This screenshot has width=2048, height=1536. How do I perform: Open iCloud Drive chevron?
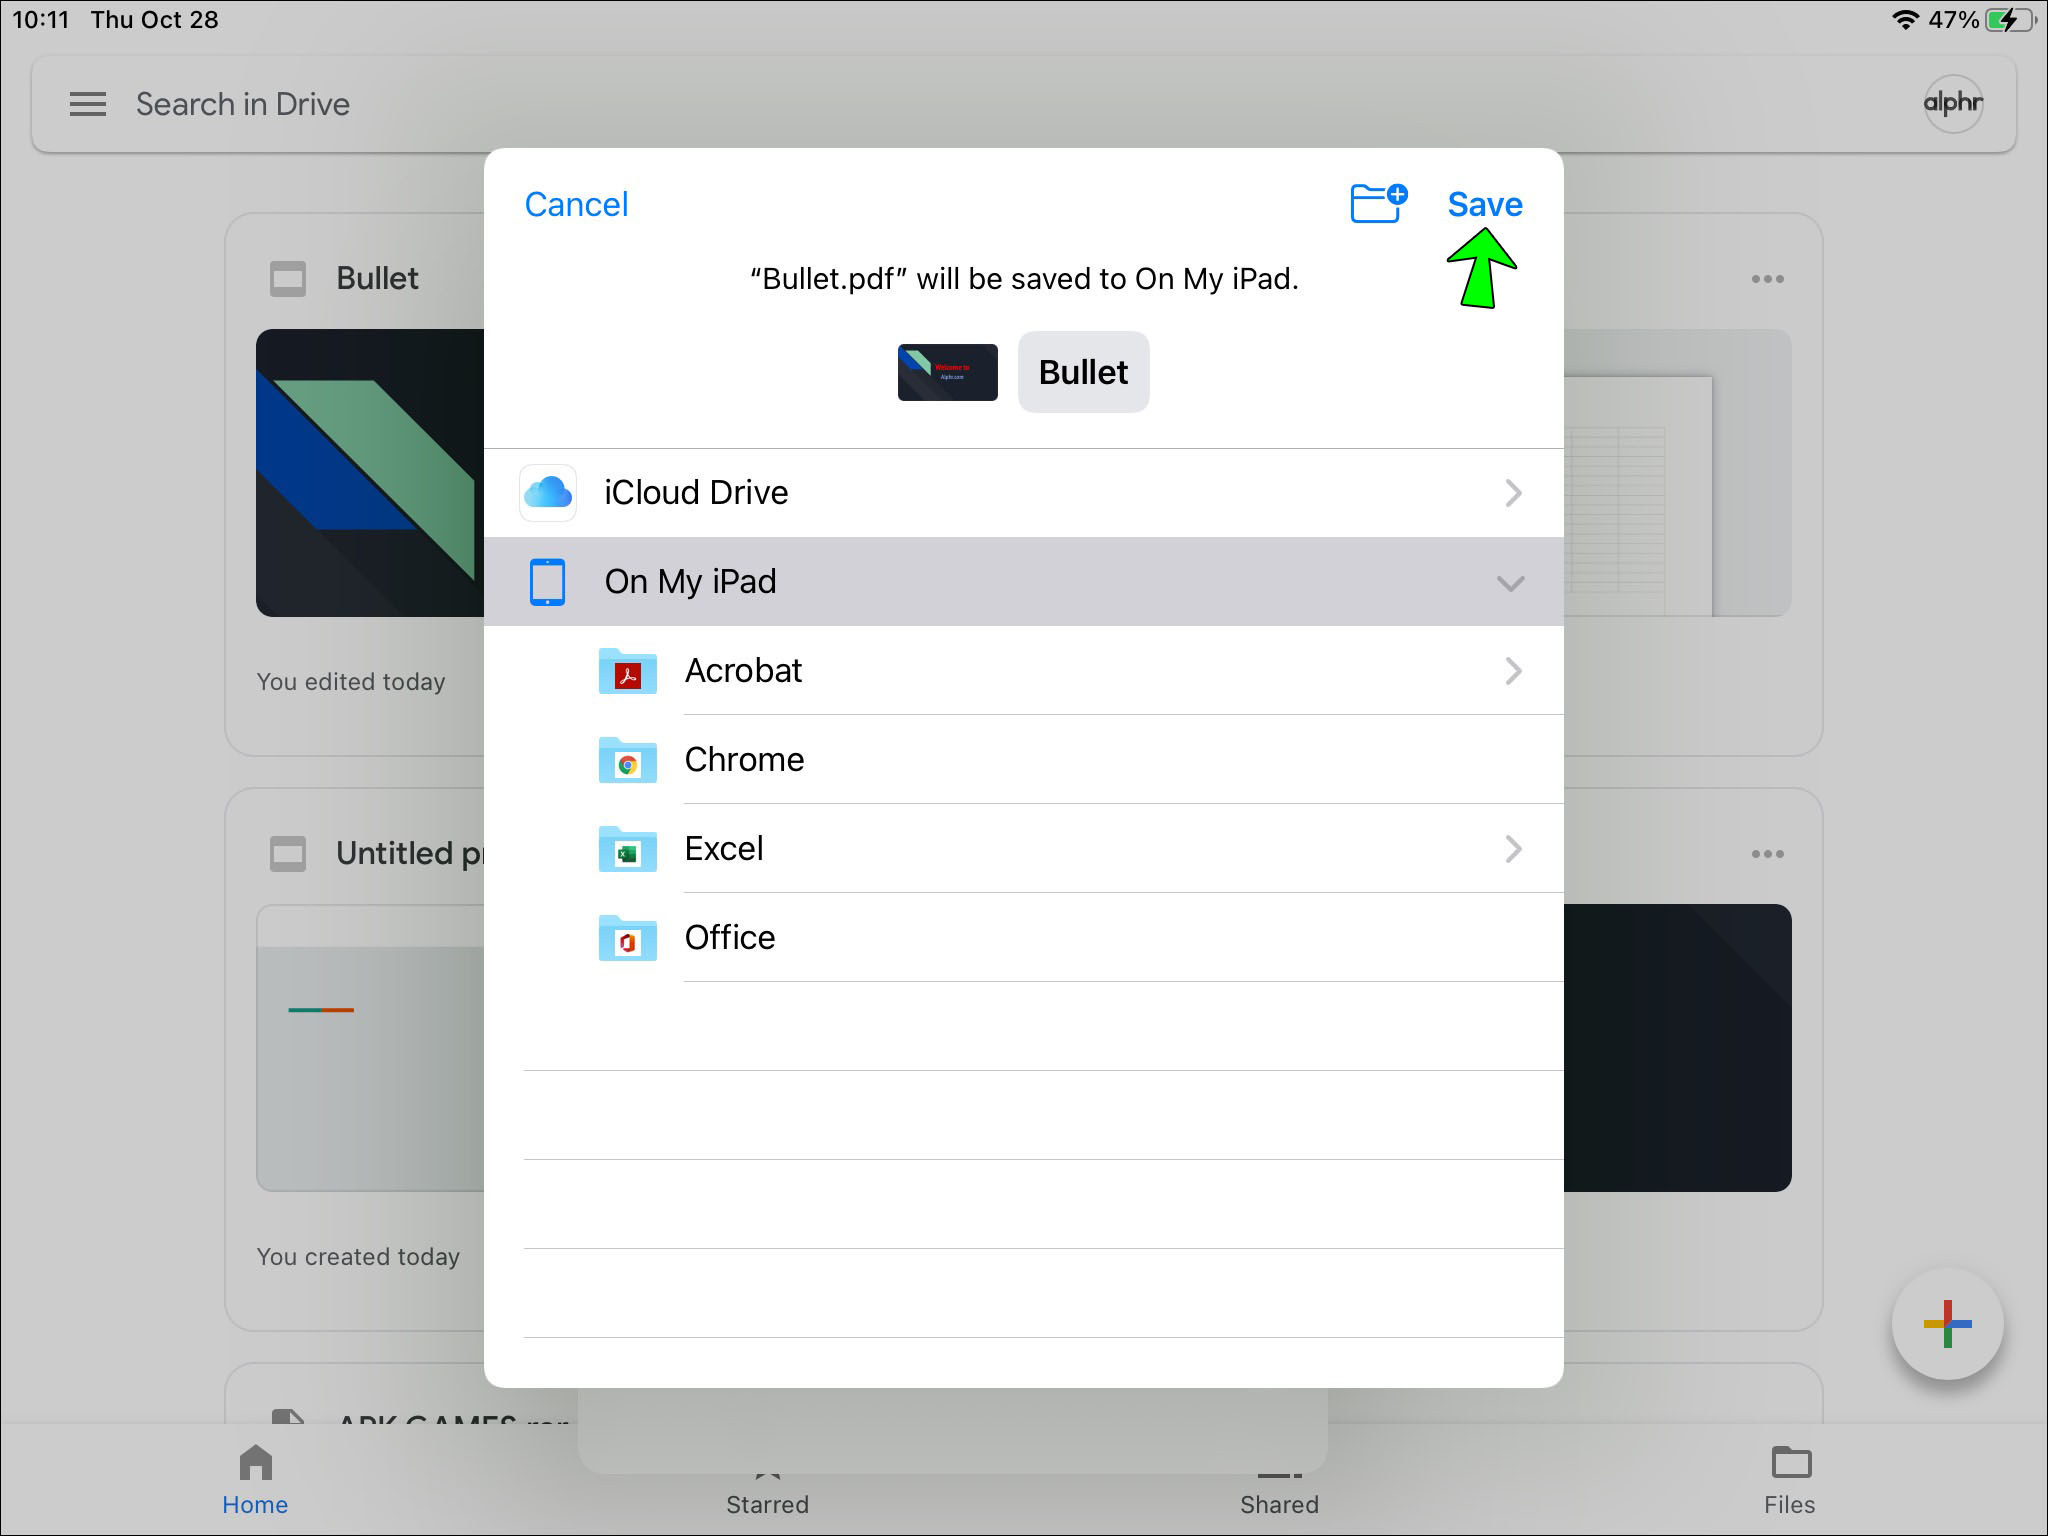[x=1513, y=493]
